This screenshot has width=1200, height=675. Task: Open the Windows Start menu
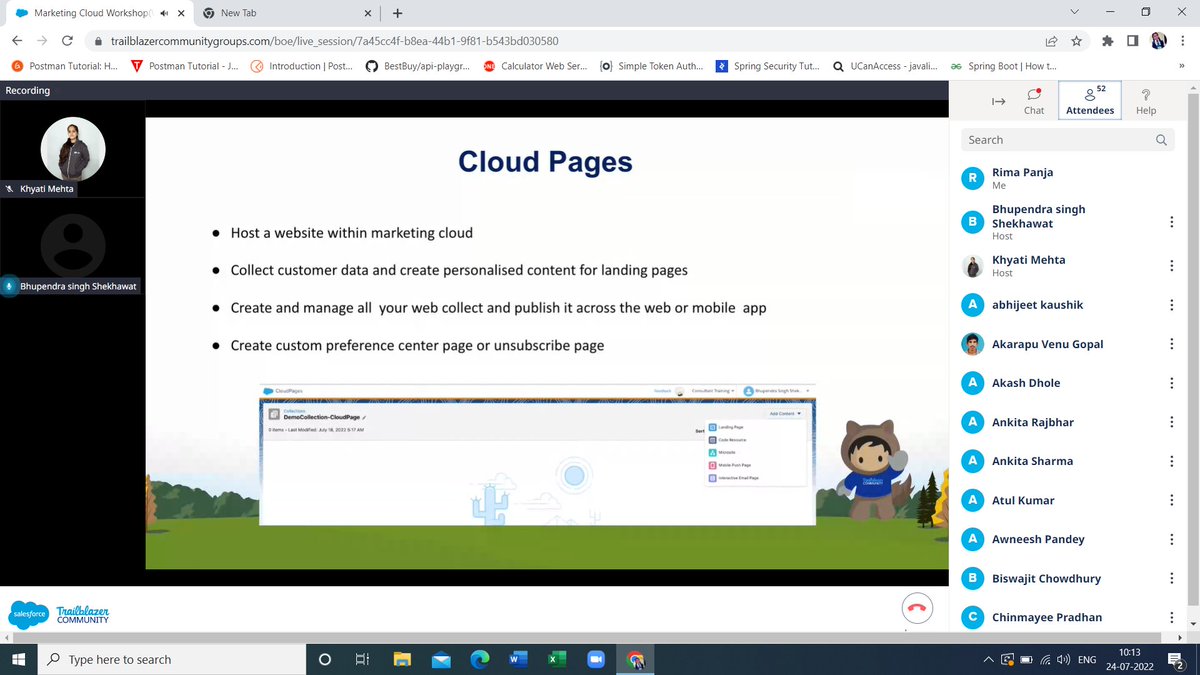(x=18, y=659)
